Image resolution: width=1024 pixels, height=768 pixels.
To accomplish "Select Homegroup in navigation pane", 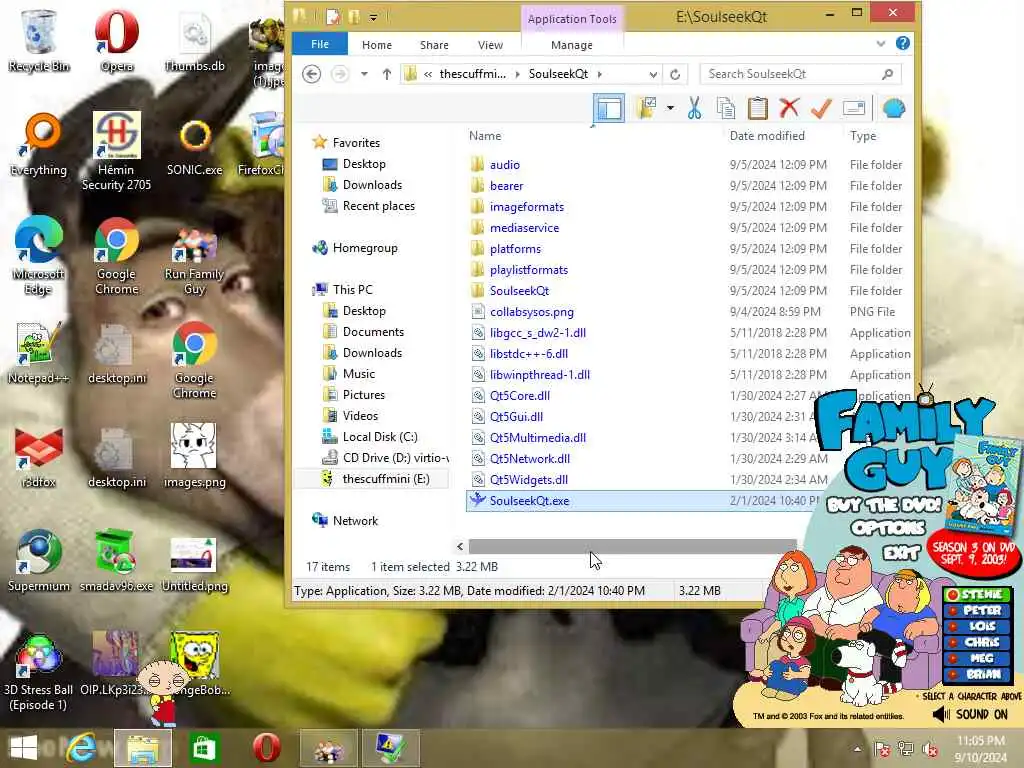I will click(365, 248).
